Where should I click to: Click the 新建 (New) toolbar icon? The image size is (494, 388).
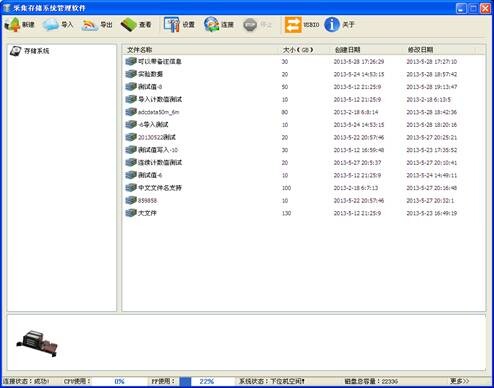(x=13, y=24)
